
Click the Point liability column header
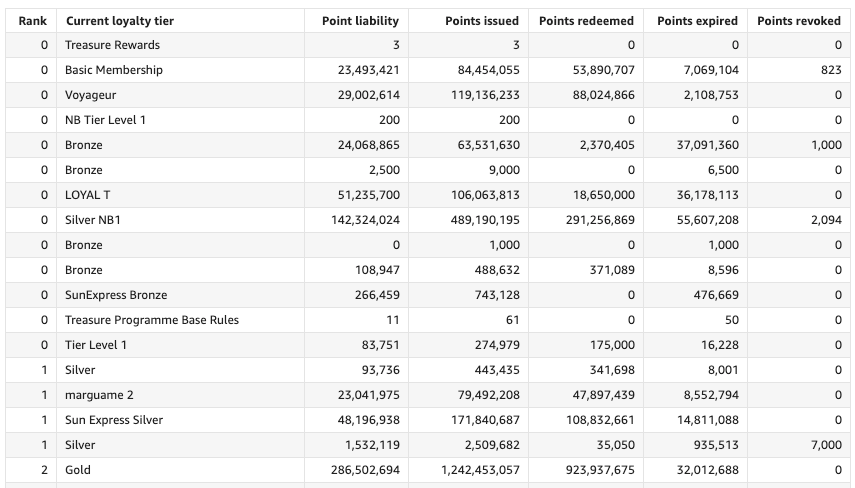[360, 21]
